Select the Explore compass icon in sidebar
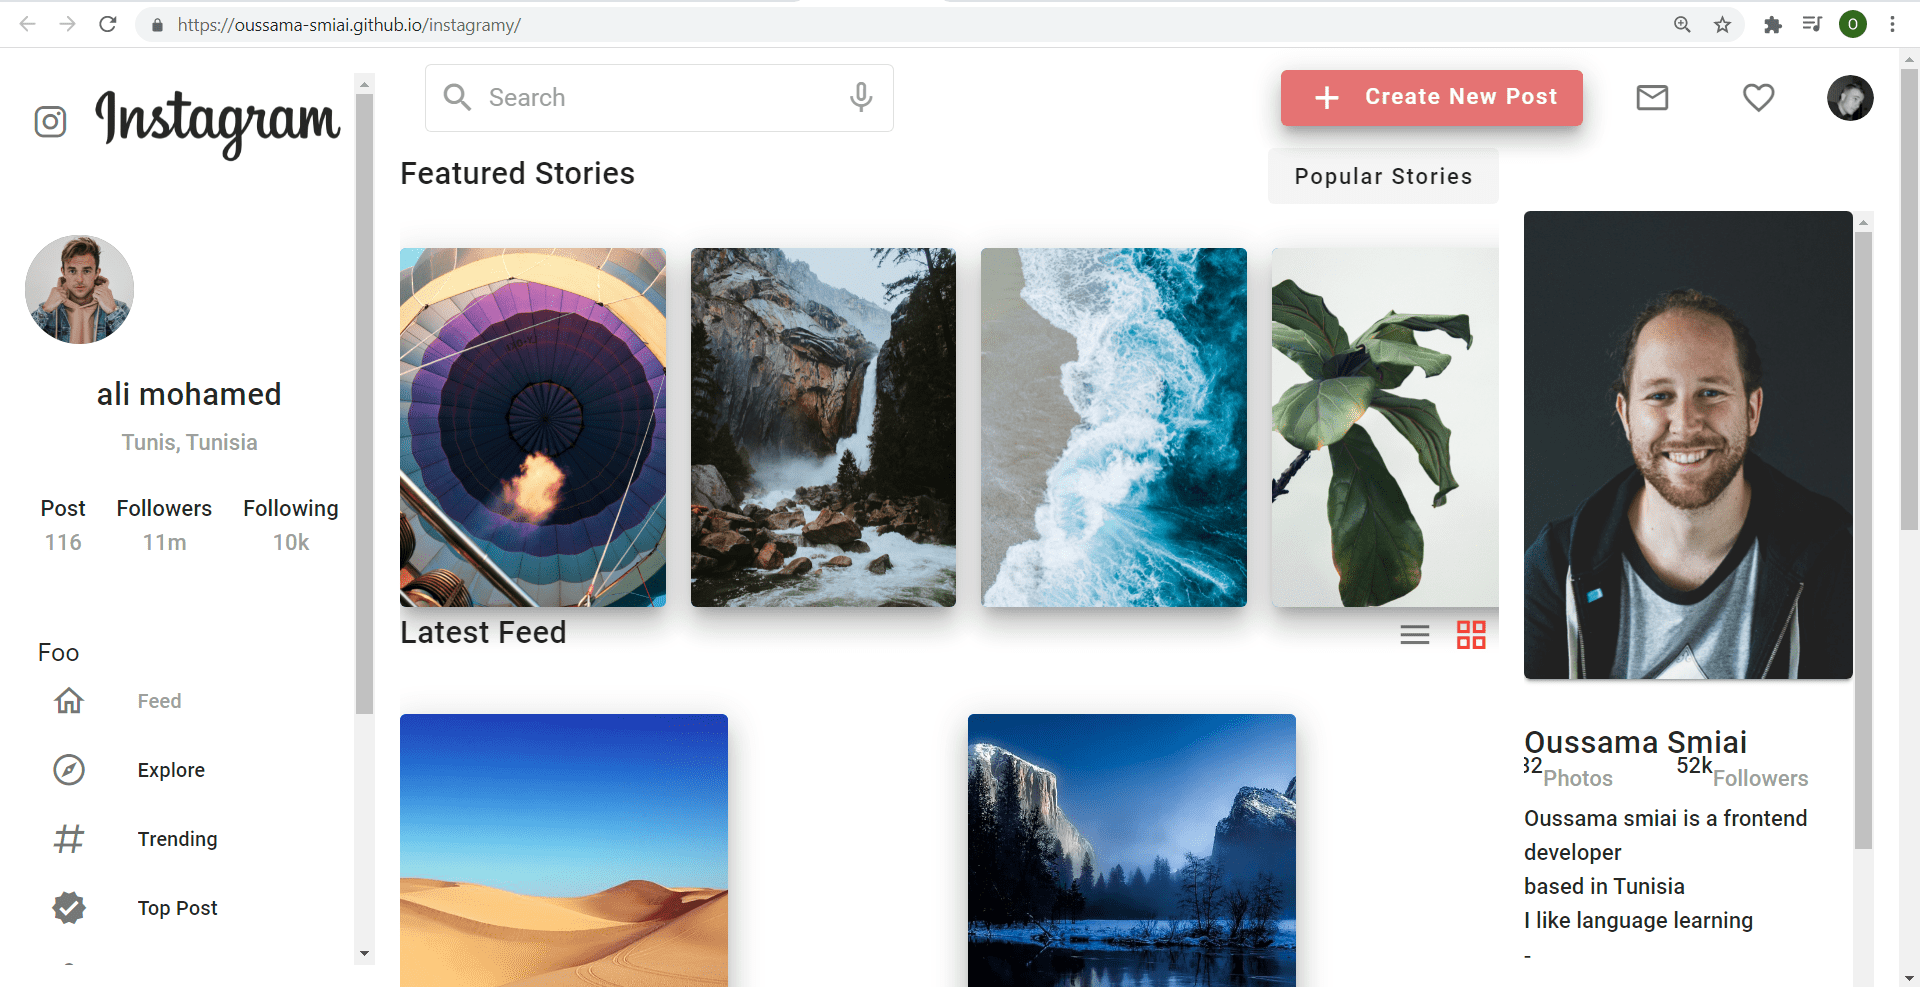 point(68,770)
